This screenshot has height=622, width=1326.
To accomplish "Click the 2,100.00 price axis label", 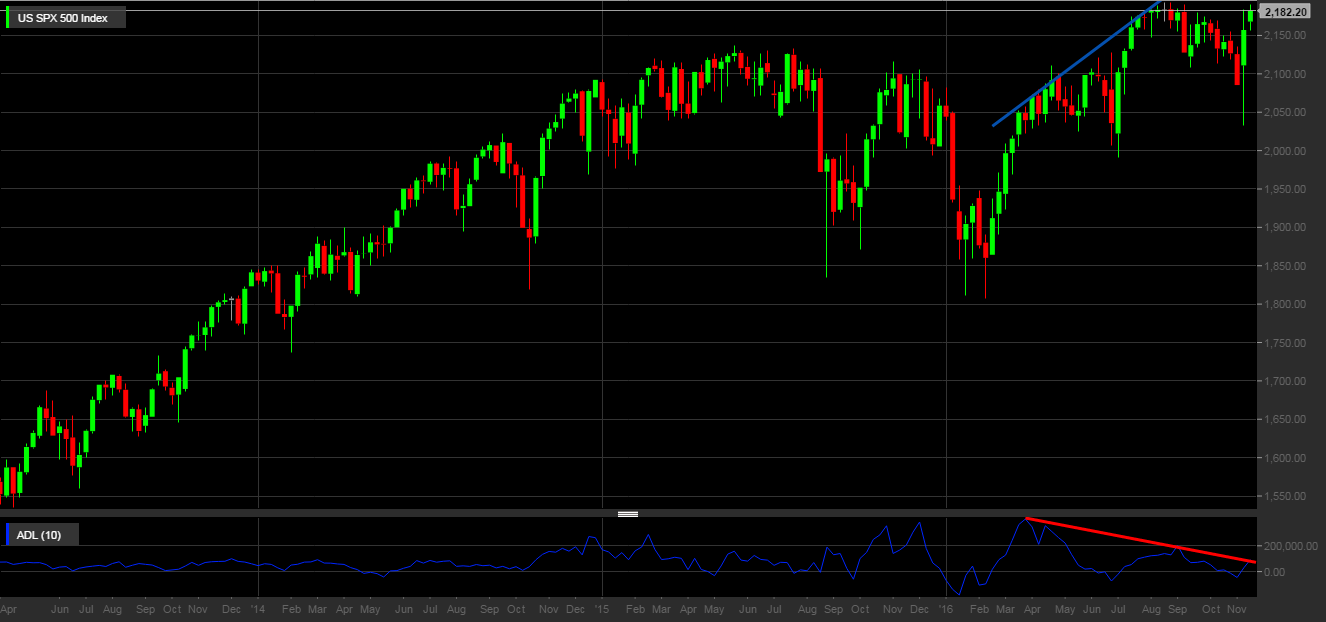I will (x=1285, y=74).
